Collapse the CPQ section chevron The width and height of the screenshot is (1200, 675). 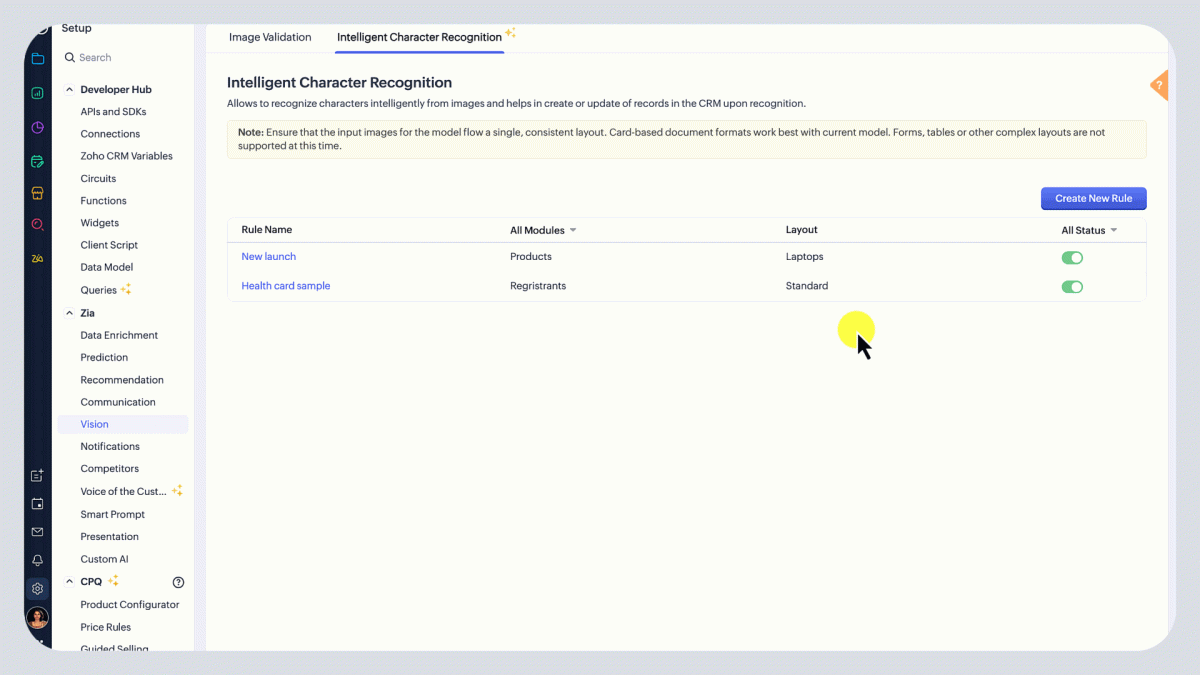70,582
